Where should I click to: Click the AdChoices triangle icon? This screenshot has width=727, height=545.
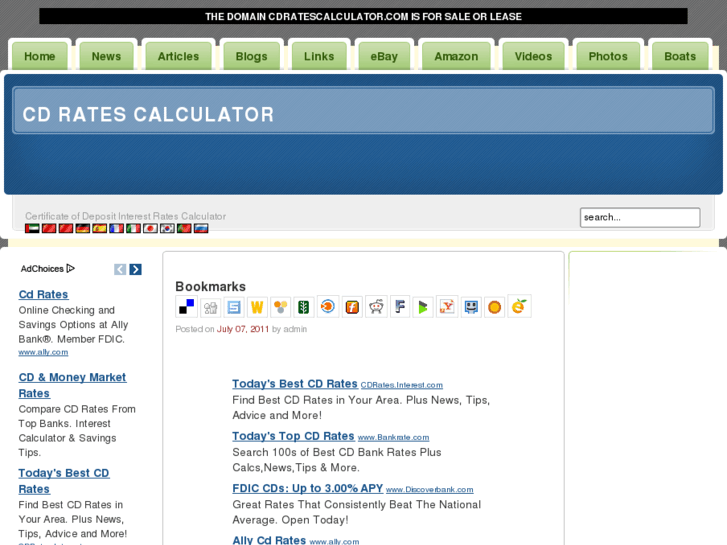coord(70,269)
